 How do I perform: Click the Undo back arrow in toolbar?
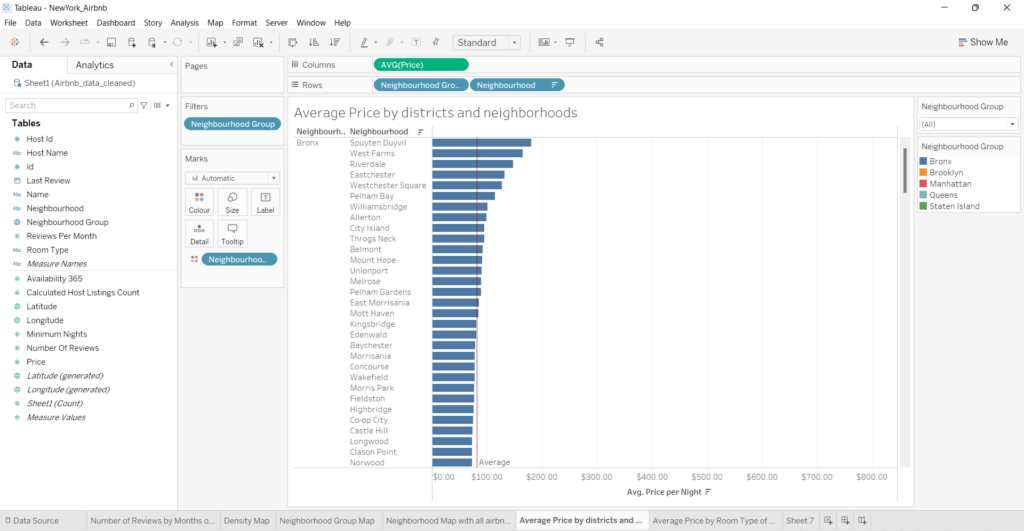click(44, 42)
